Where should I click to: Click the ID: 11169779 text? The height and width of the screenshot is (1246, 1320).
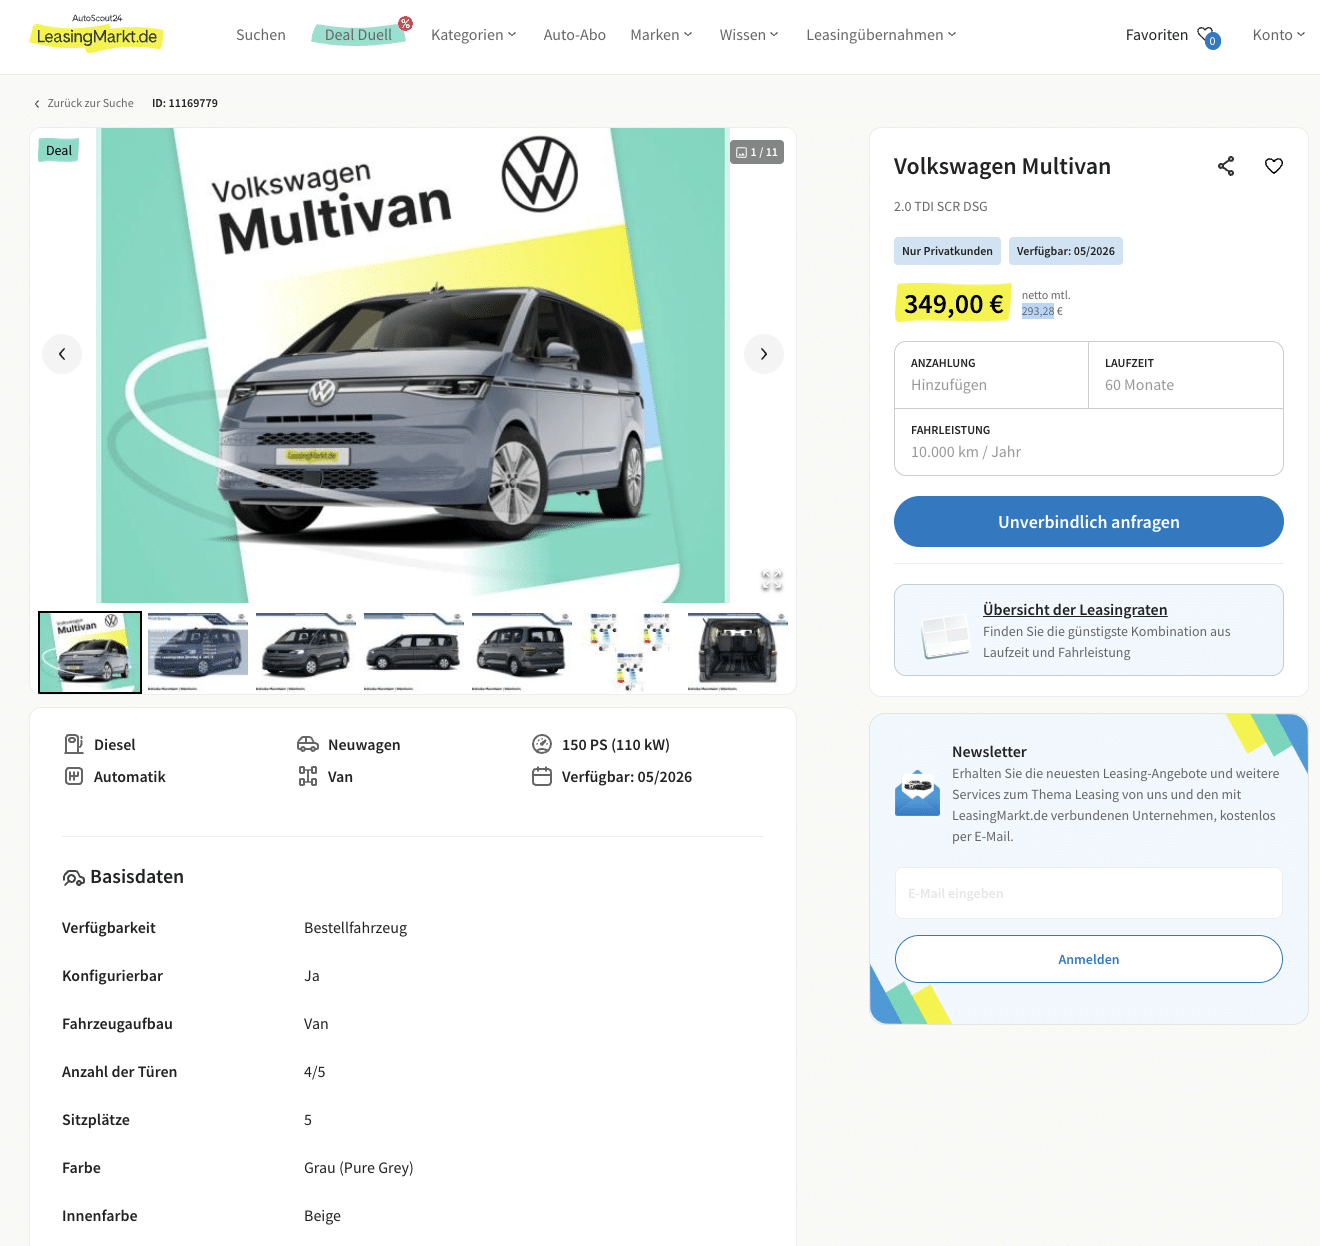185,104
